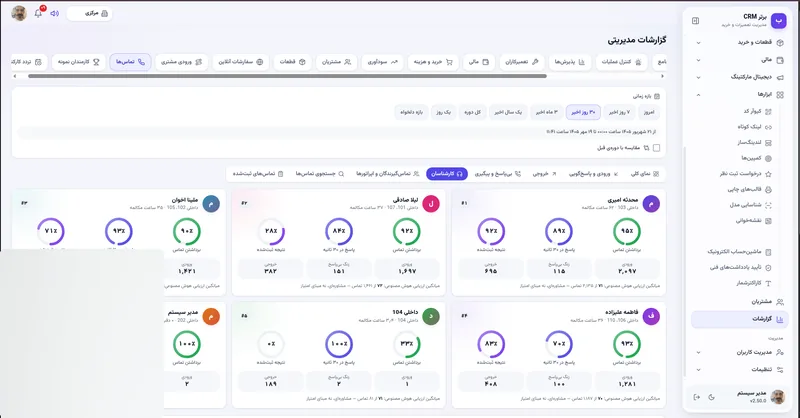800x418 pixels.
Task: Expand مدیریت کاربران sidebar group
Action: 739,352
